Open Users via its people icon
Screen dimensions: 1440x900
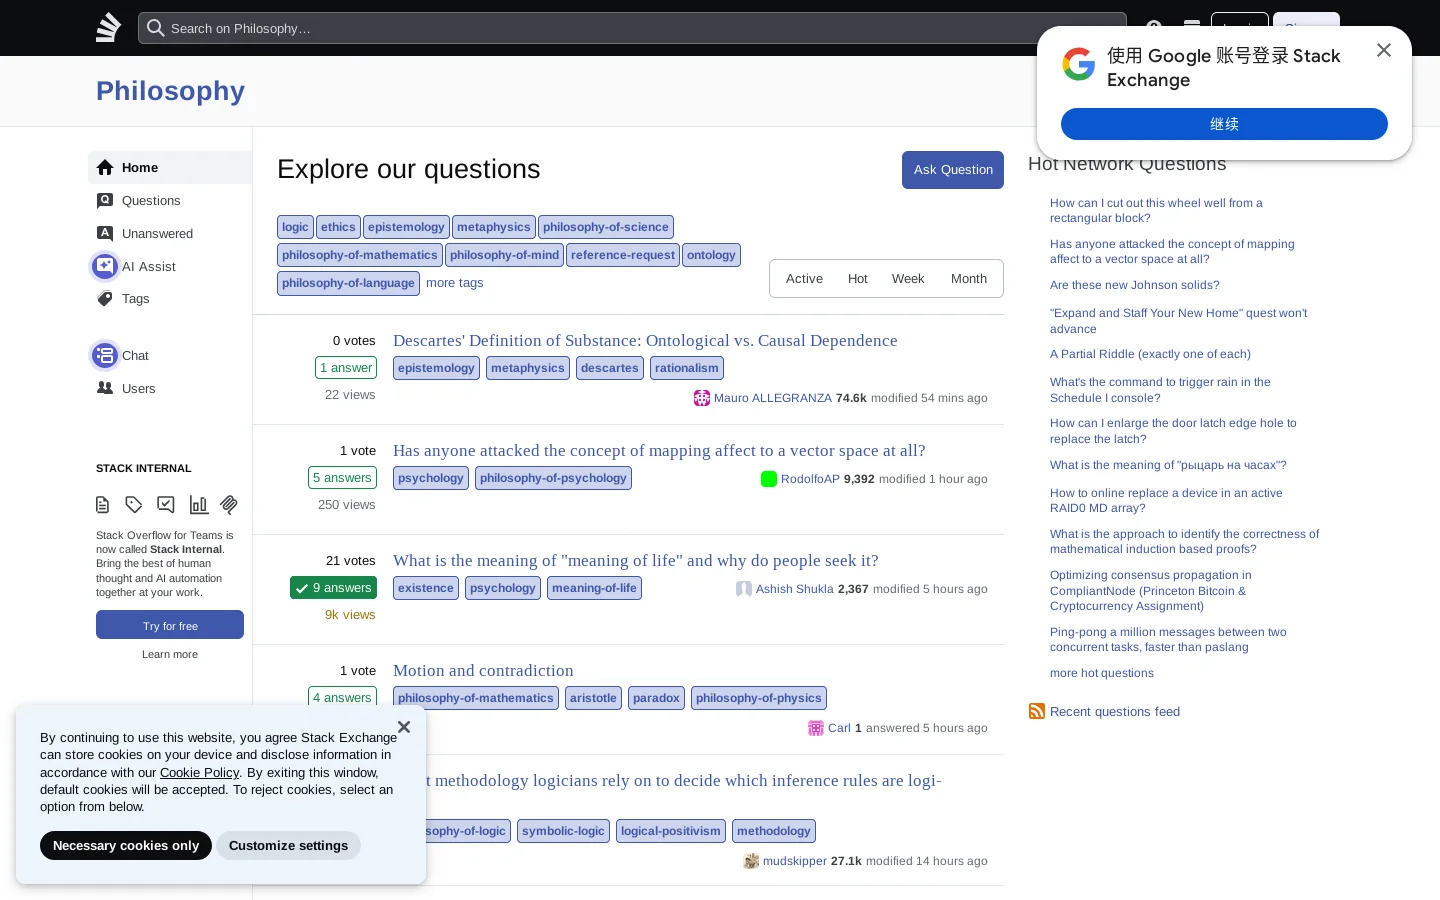(105, 388)
